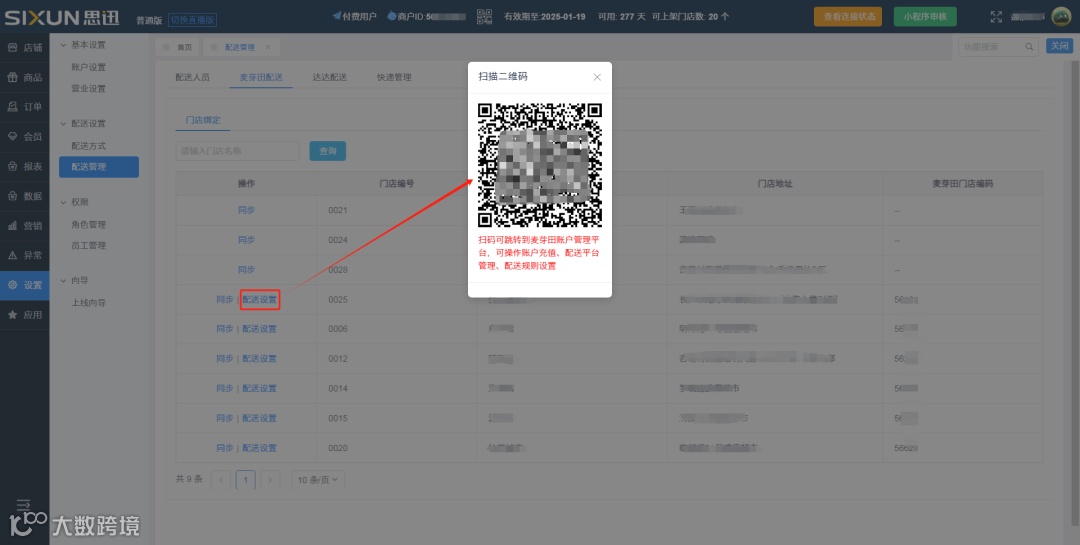
Task: Click 同步 for store 0028
Action: pyautogui.click(x=246, y=269)
